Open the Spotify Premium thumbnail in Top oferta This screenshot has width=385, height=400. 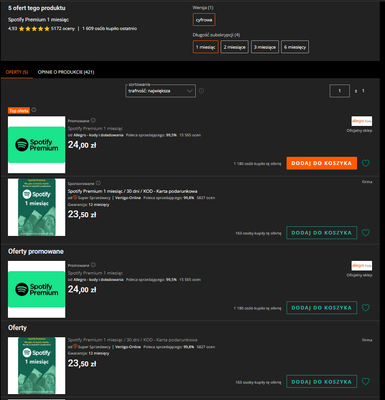(x=37, y=145)
